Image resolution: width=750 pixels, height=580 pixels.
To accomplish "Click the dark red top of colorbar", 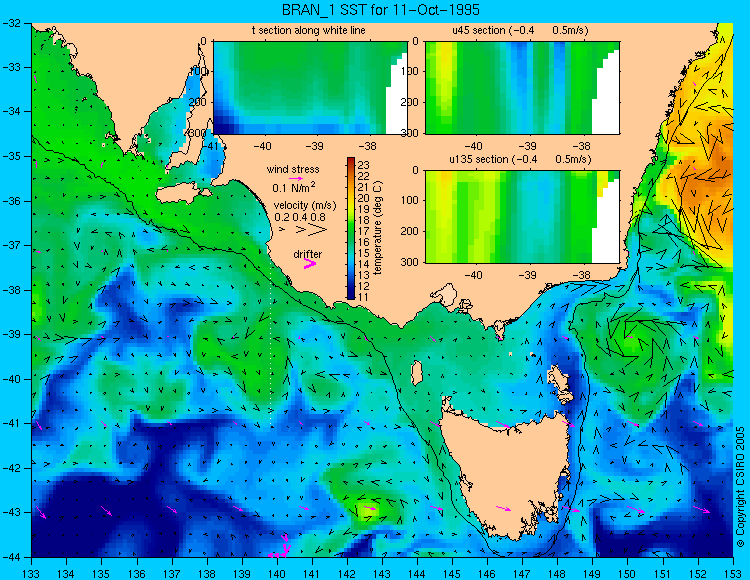I will (351, 161).
